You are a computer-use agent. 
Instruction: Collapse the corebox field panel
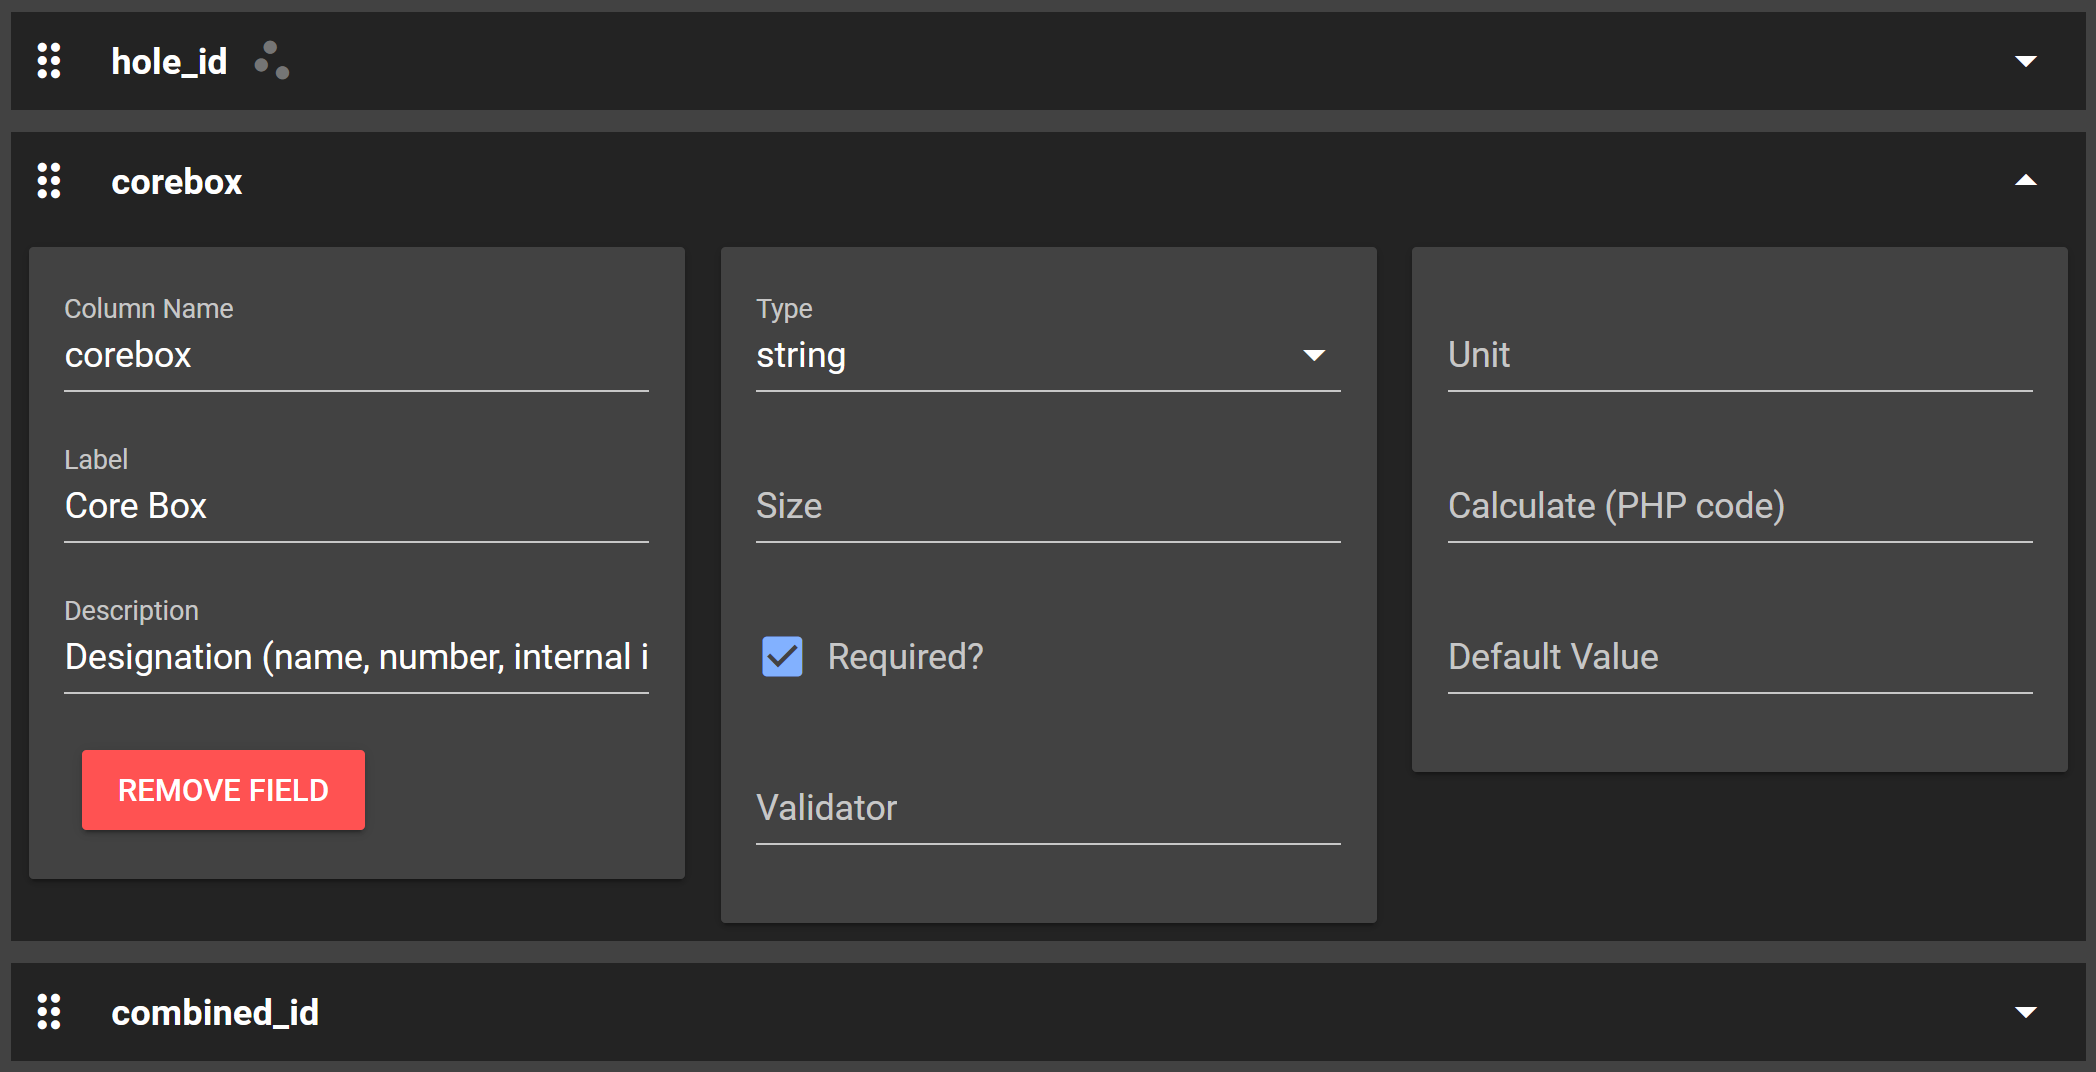click(2025, 181)
